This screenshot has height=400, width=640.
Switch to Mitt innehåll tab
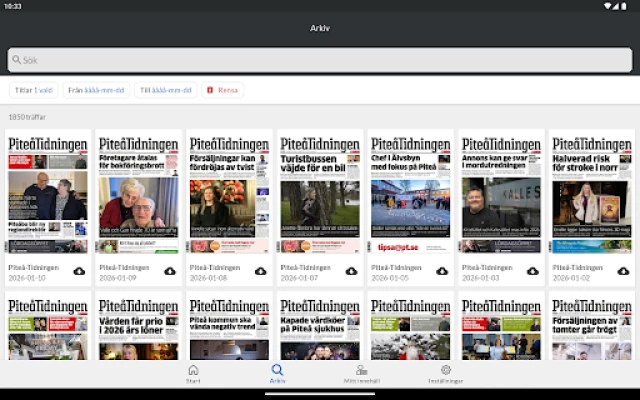[x=362, y=373]
